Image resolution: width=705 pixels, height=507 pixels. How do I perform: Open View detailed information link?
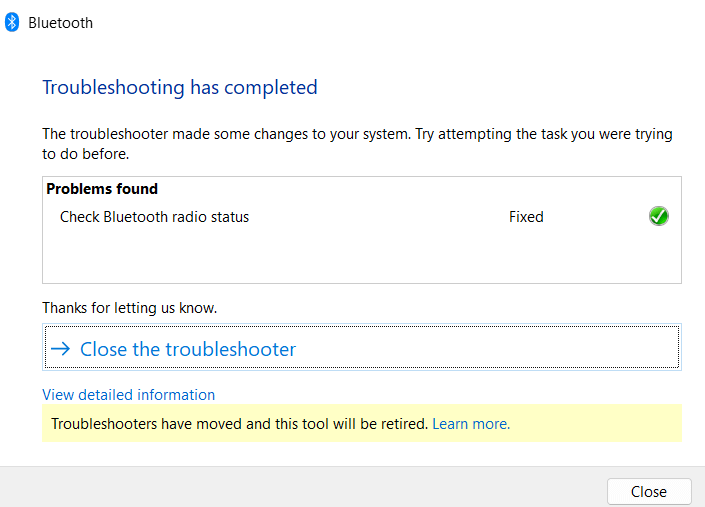tap(128, 395)
